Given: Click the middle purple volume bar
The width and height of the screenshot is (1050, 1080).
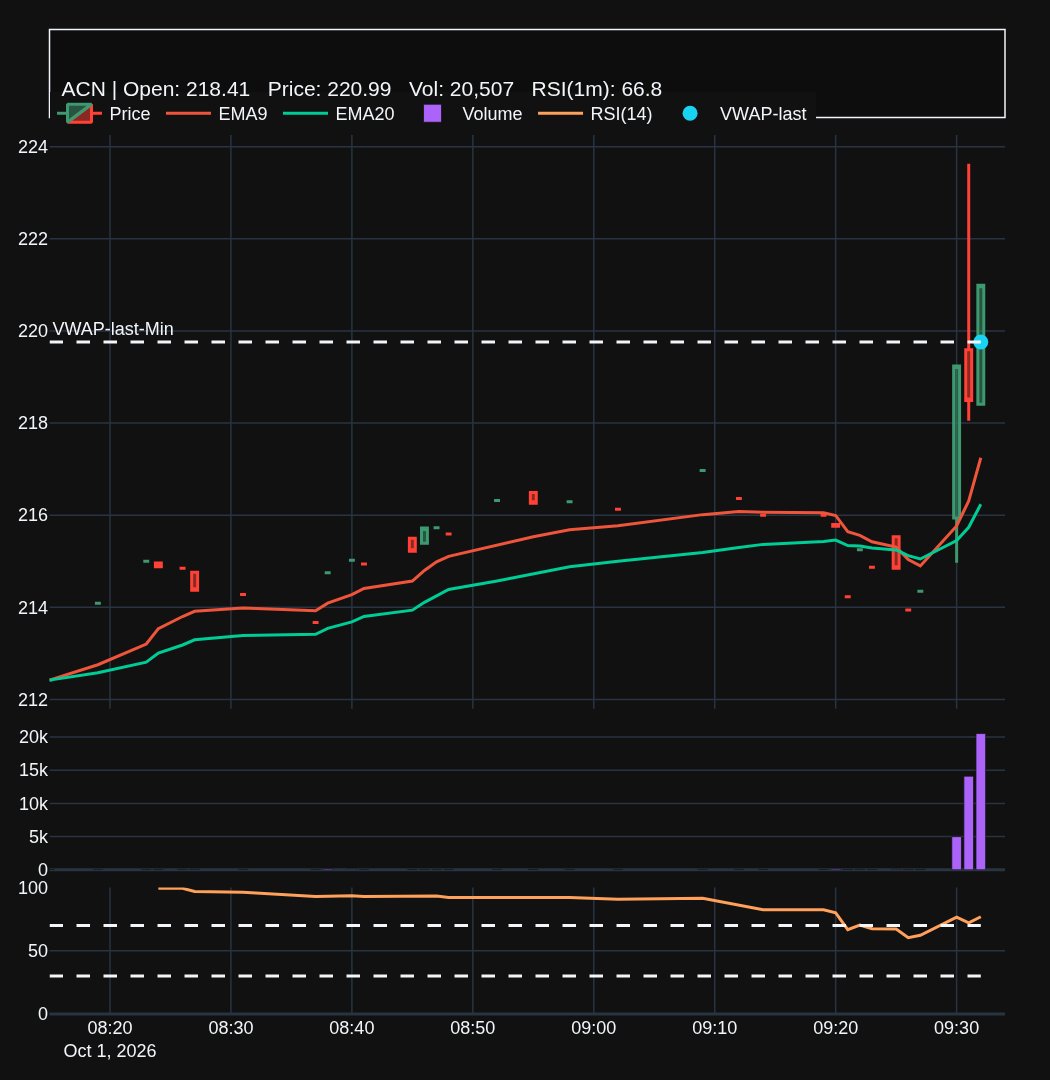Looking at the screenshot, I should tap(969, 823).
